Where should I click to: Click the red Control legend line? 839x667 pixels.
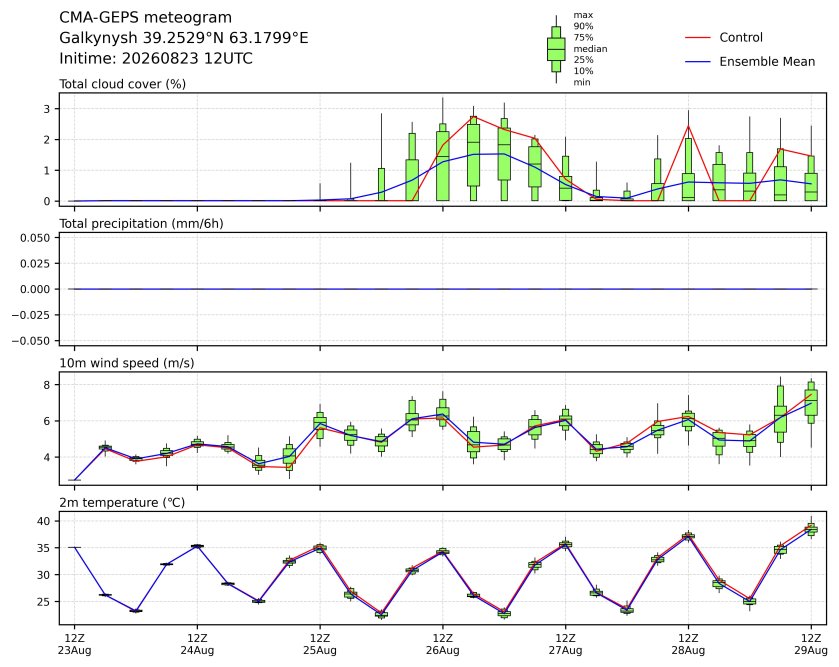698,38
